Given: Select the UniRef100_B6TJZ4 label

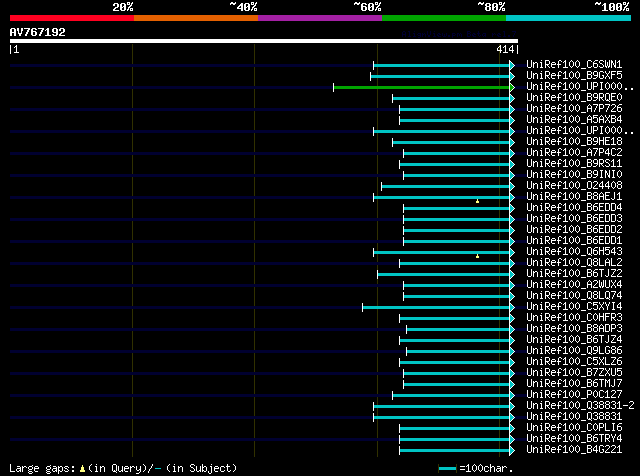Looking at the screenshot, I should pos(574,340).
